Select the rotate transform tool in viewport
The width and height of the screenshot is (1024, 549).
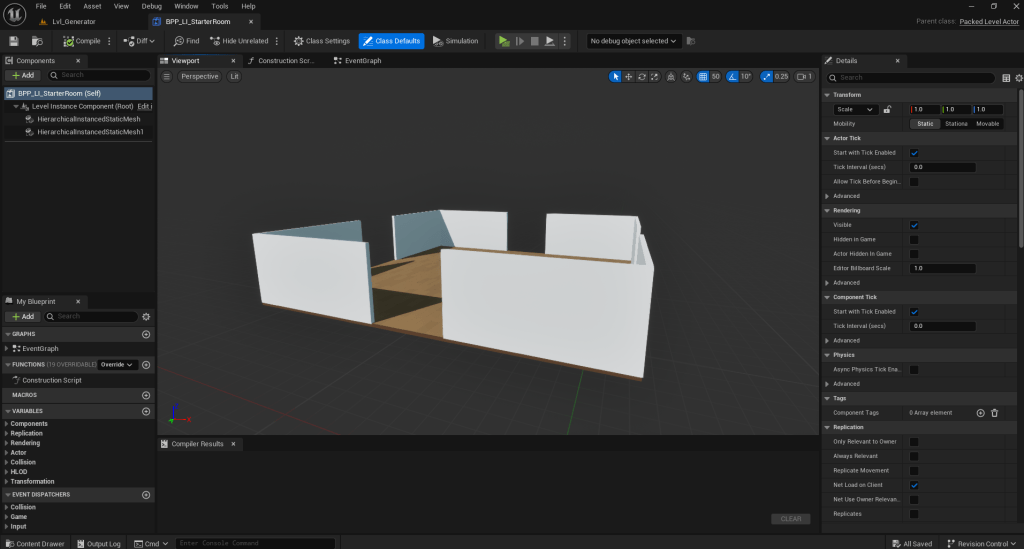[x=641, y=77]
